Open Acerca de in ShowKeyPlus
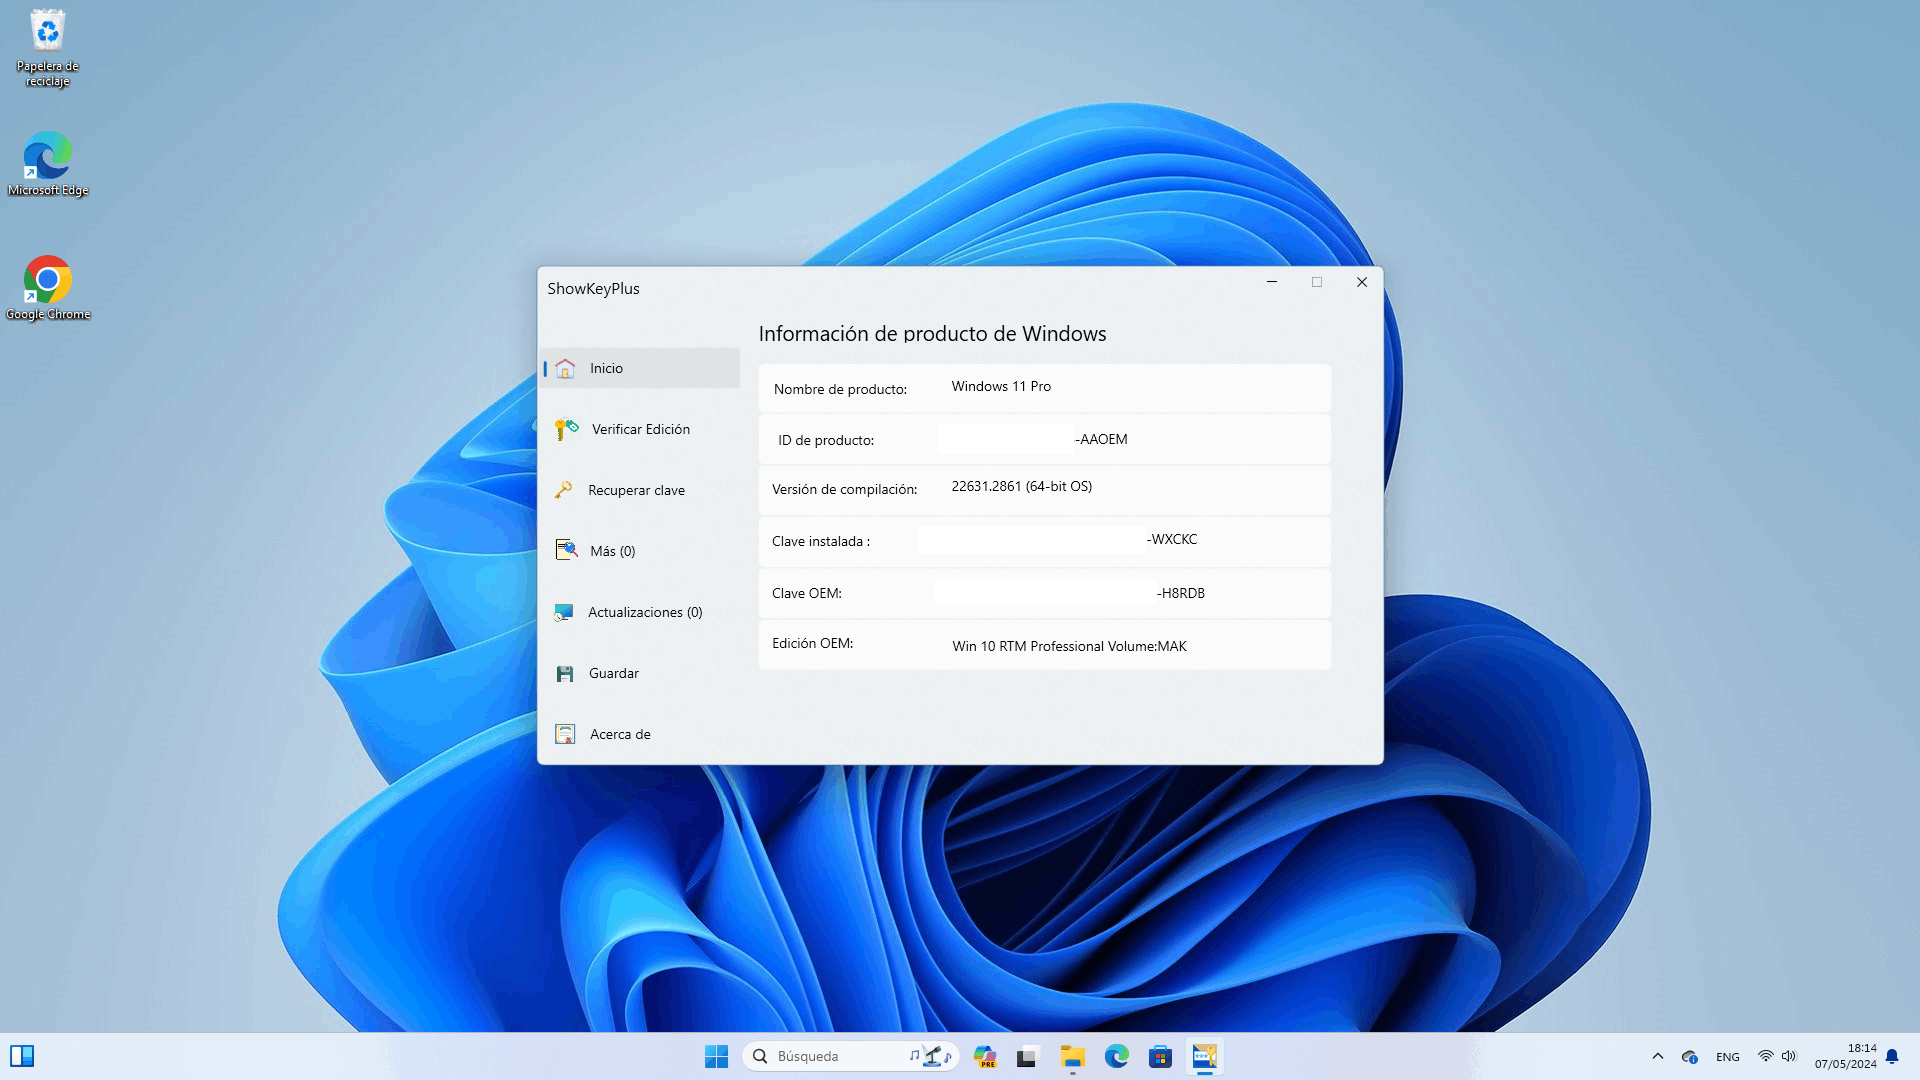The width and height of the screenshot is (1920, 1080). point(619,733)
